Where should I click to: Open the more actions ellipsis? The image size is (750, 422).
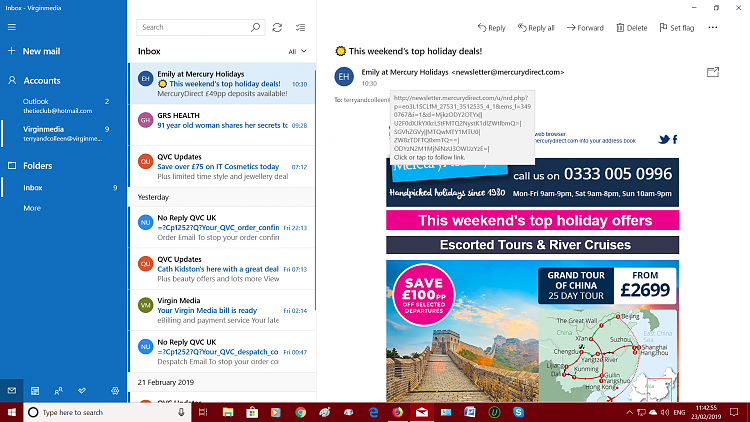tap(713, 27)
